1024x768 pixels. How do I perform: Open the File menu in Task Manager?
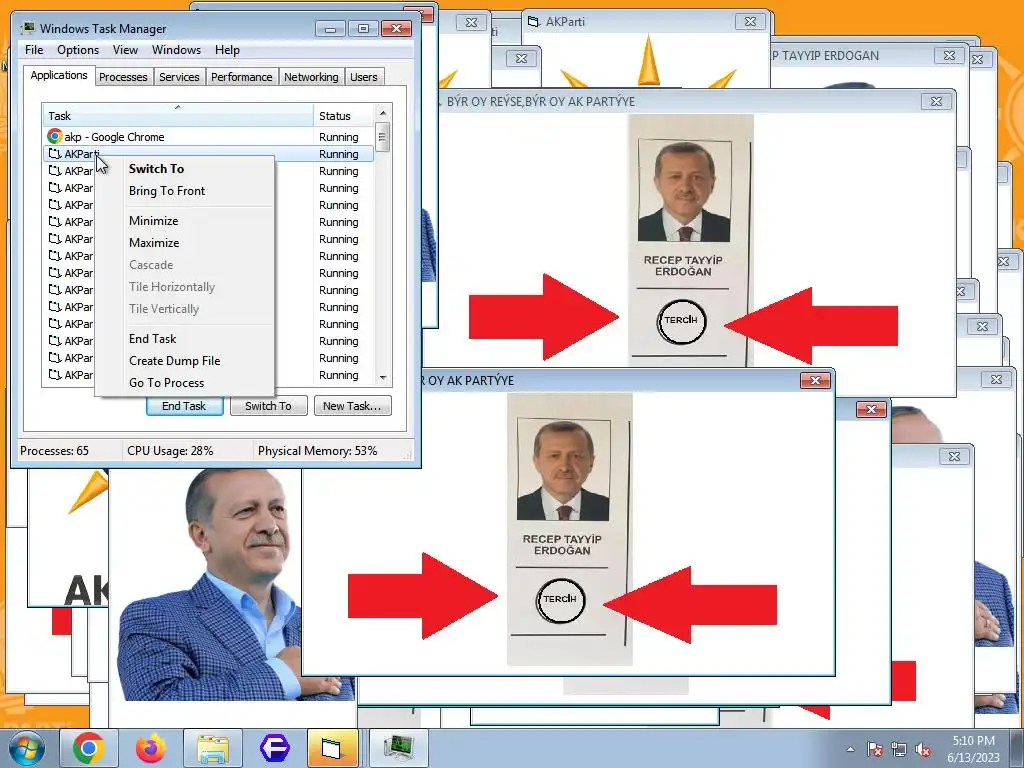click(34, 50)
